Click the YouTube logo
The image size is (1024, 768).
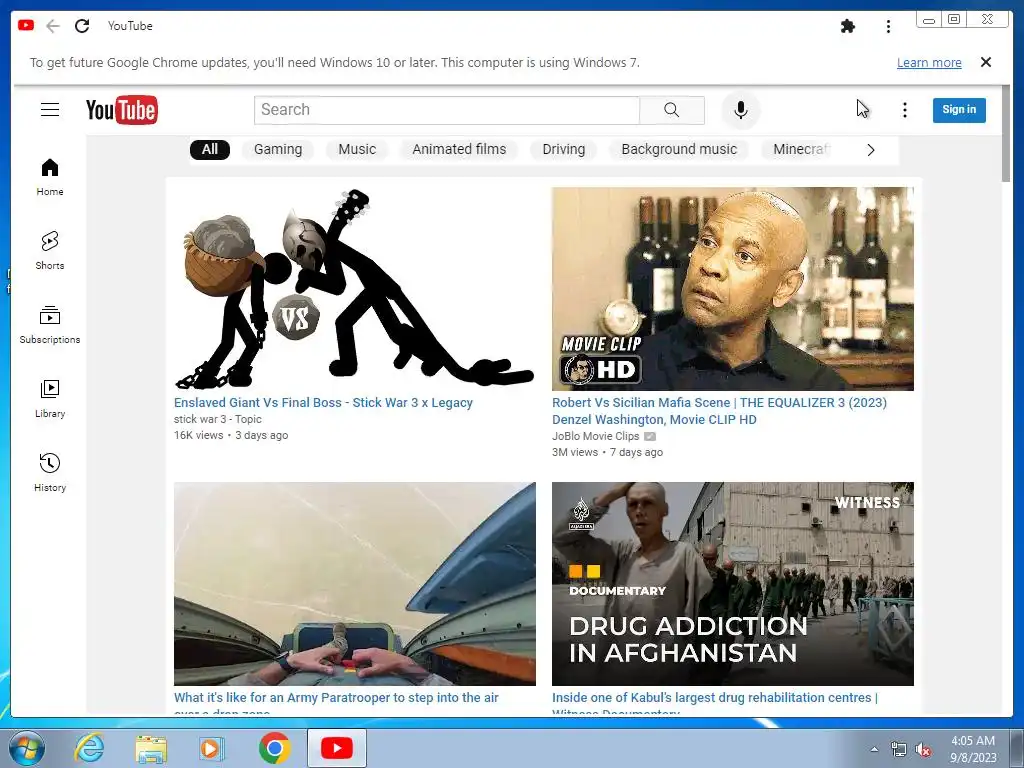[121, 110]
